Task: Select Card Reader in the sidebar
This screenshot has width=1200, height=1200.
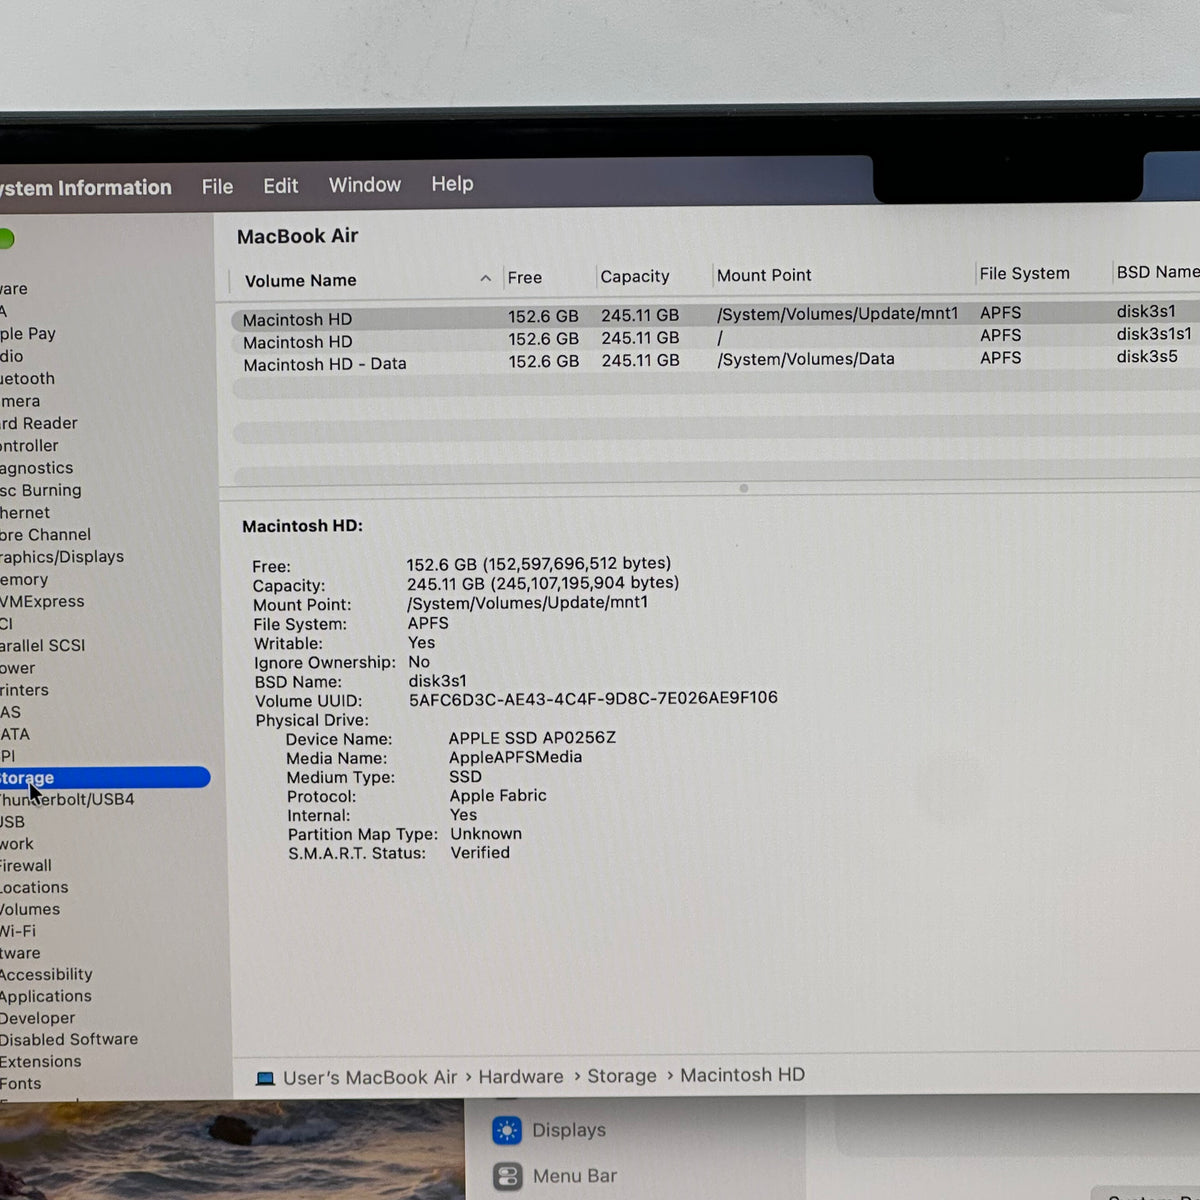Action: (39, 424)
